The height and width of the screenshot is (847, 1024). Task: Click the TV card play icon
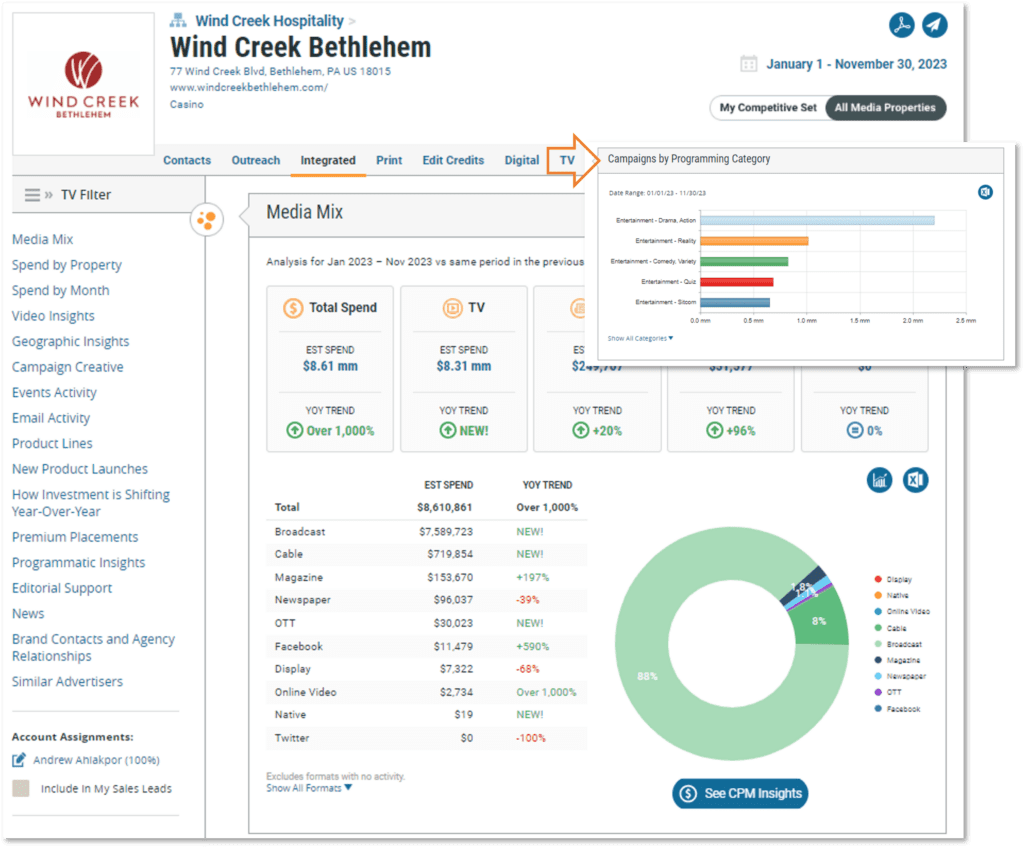click(x=453, y=308)
